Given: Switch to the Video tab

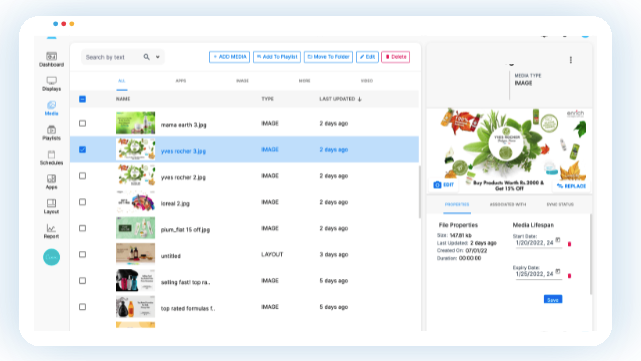Looking at the screenshot, I should 367,81.
